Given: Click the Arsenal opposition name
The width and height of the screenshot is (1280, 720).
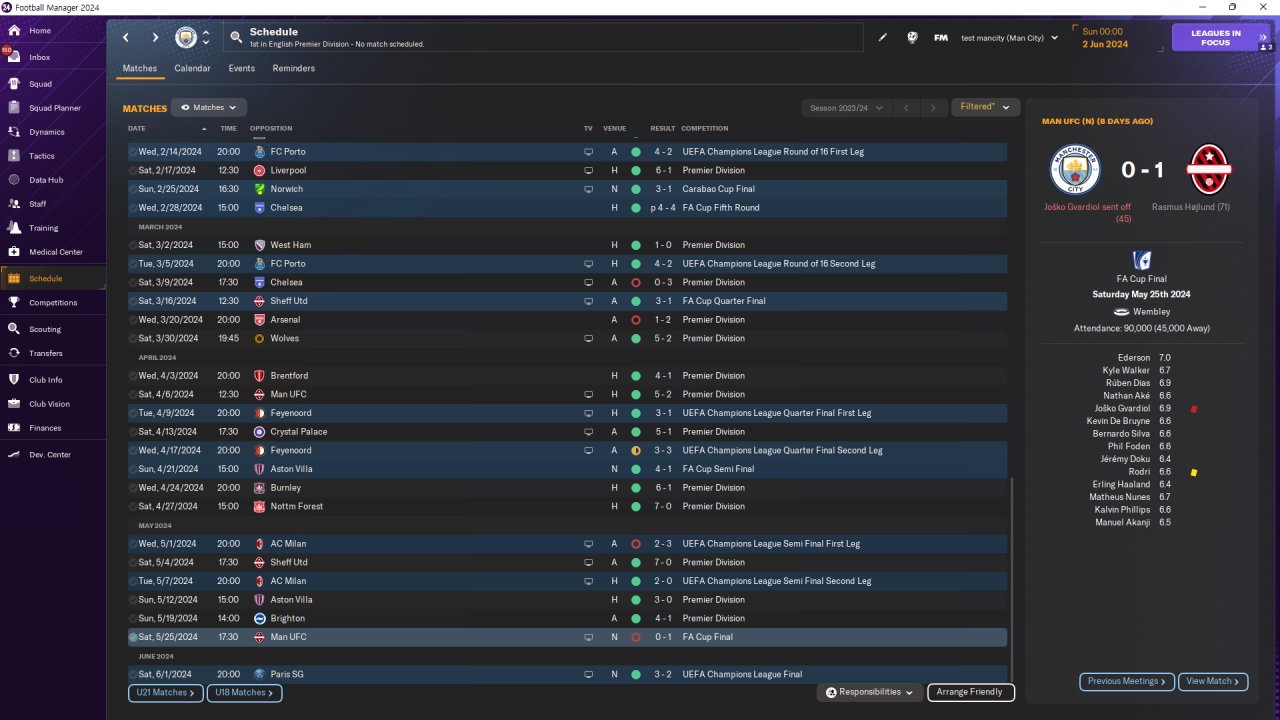Looking at the screenshot, I should click(285, 320).
